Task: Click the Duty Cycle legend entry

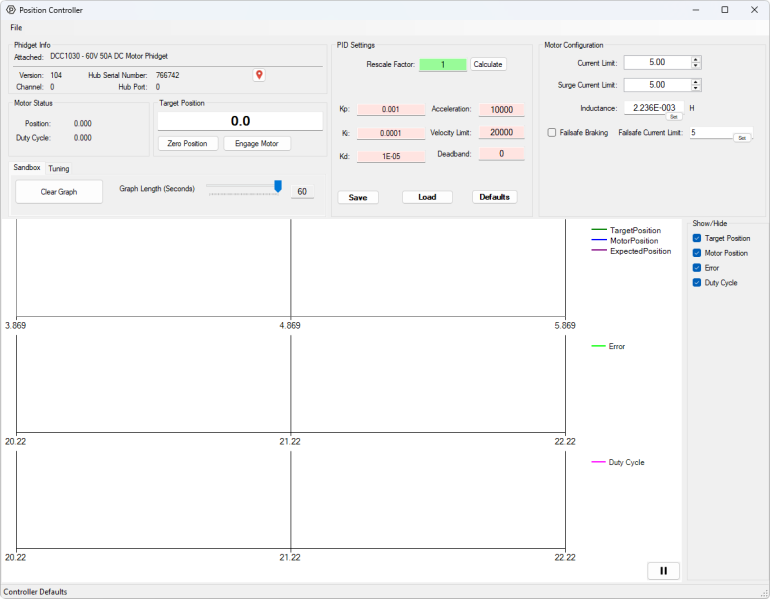Action: pos(618,462)
